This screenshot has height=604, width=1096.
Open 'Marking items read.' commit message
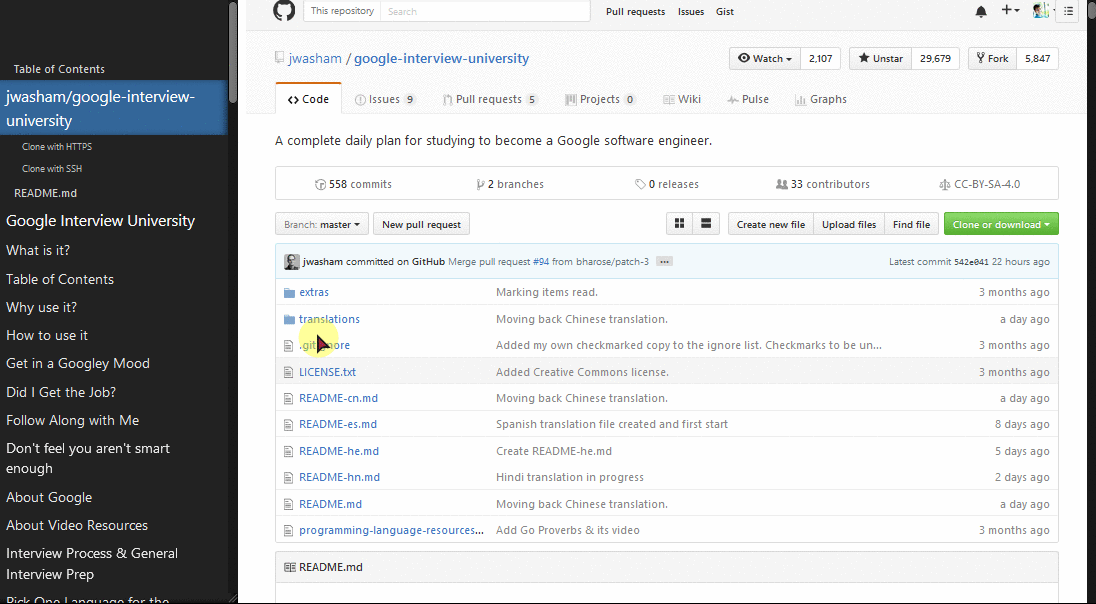(x=547, y=292)
